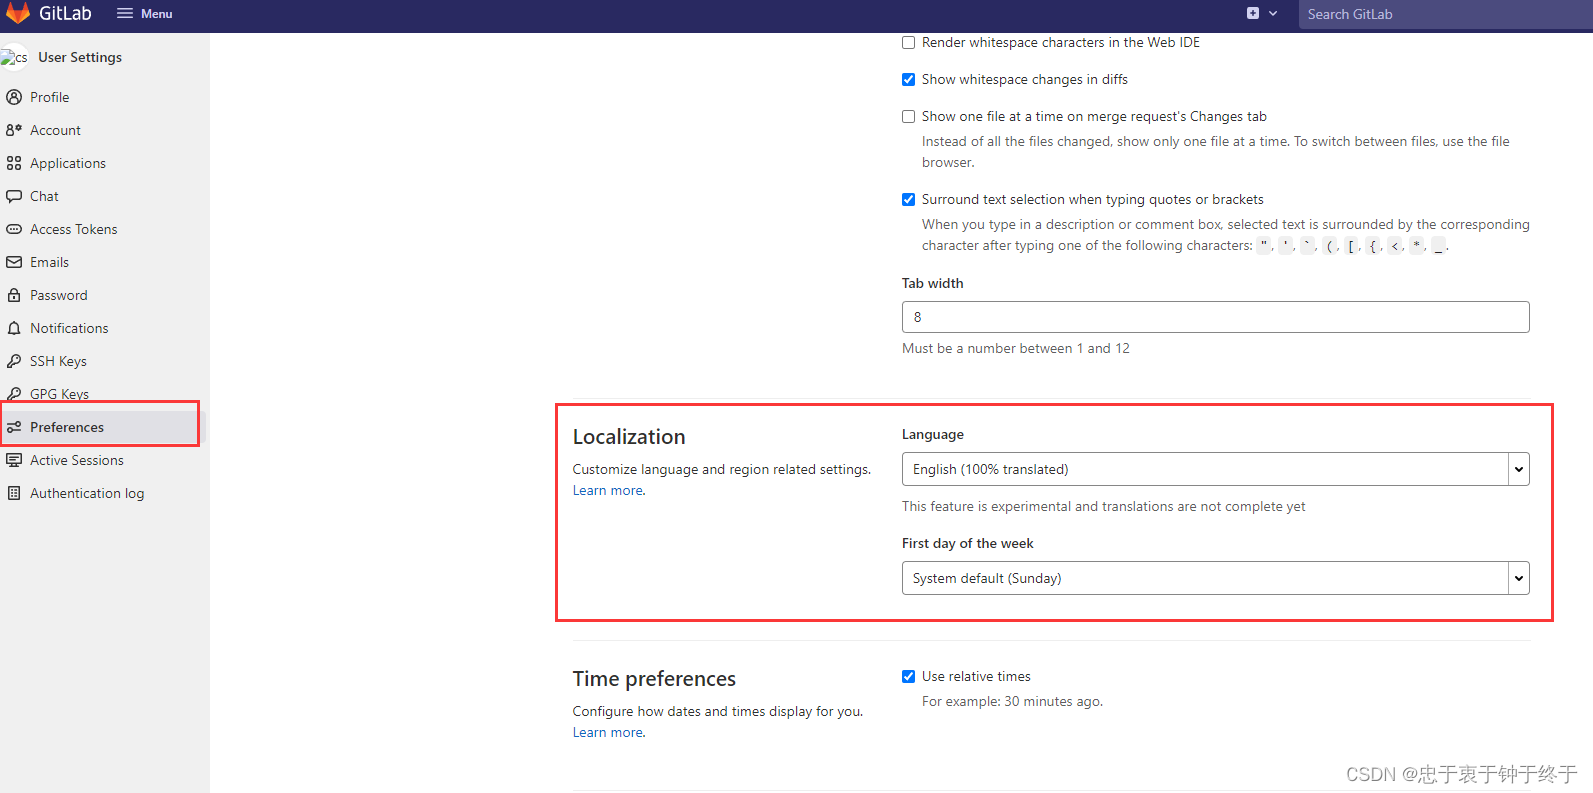Click the Tab width input field
The width and height of the screenshot is (1593, 793).
tap(1215, 317)
